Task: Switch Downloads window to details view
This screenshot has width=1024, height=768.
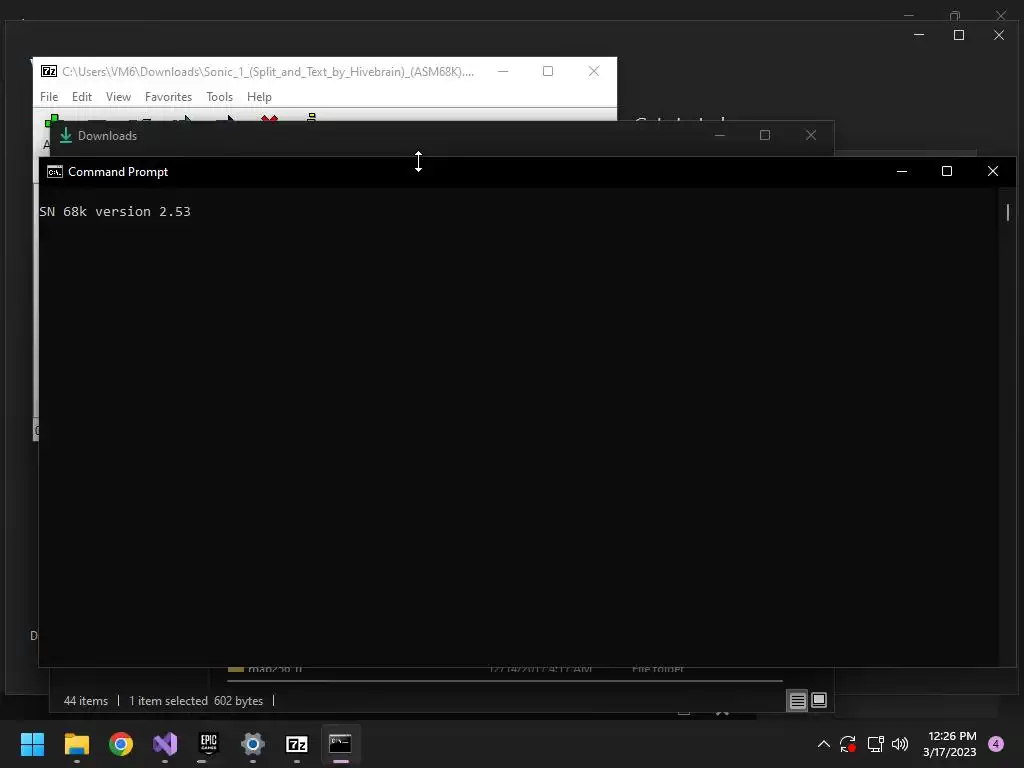Action: pyautogui.click(x=797, y=701)
